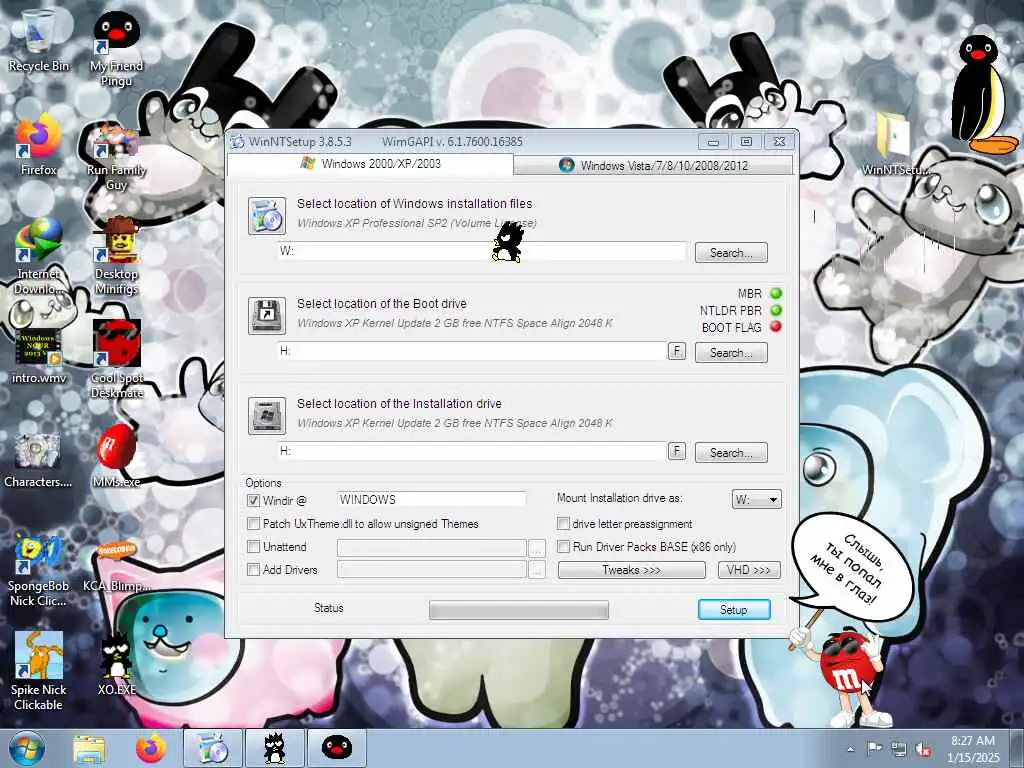The width and height of the screenshot is (1024, 768).
Task: Click the MBR green status light
Action: tap(776, 293)
